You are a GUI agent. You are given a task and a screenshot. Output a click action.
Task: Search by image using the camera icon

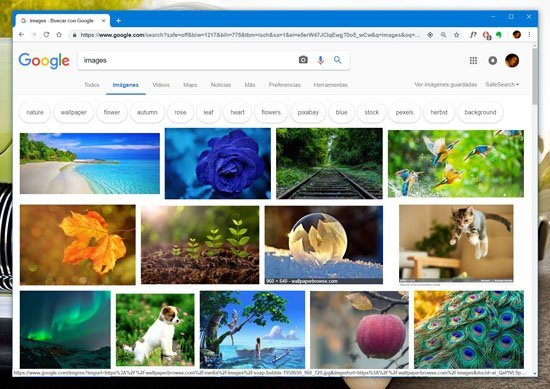click(303, 60)
